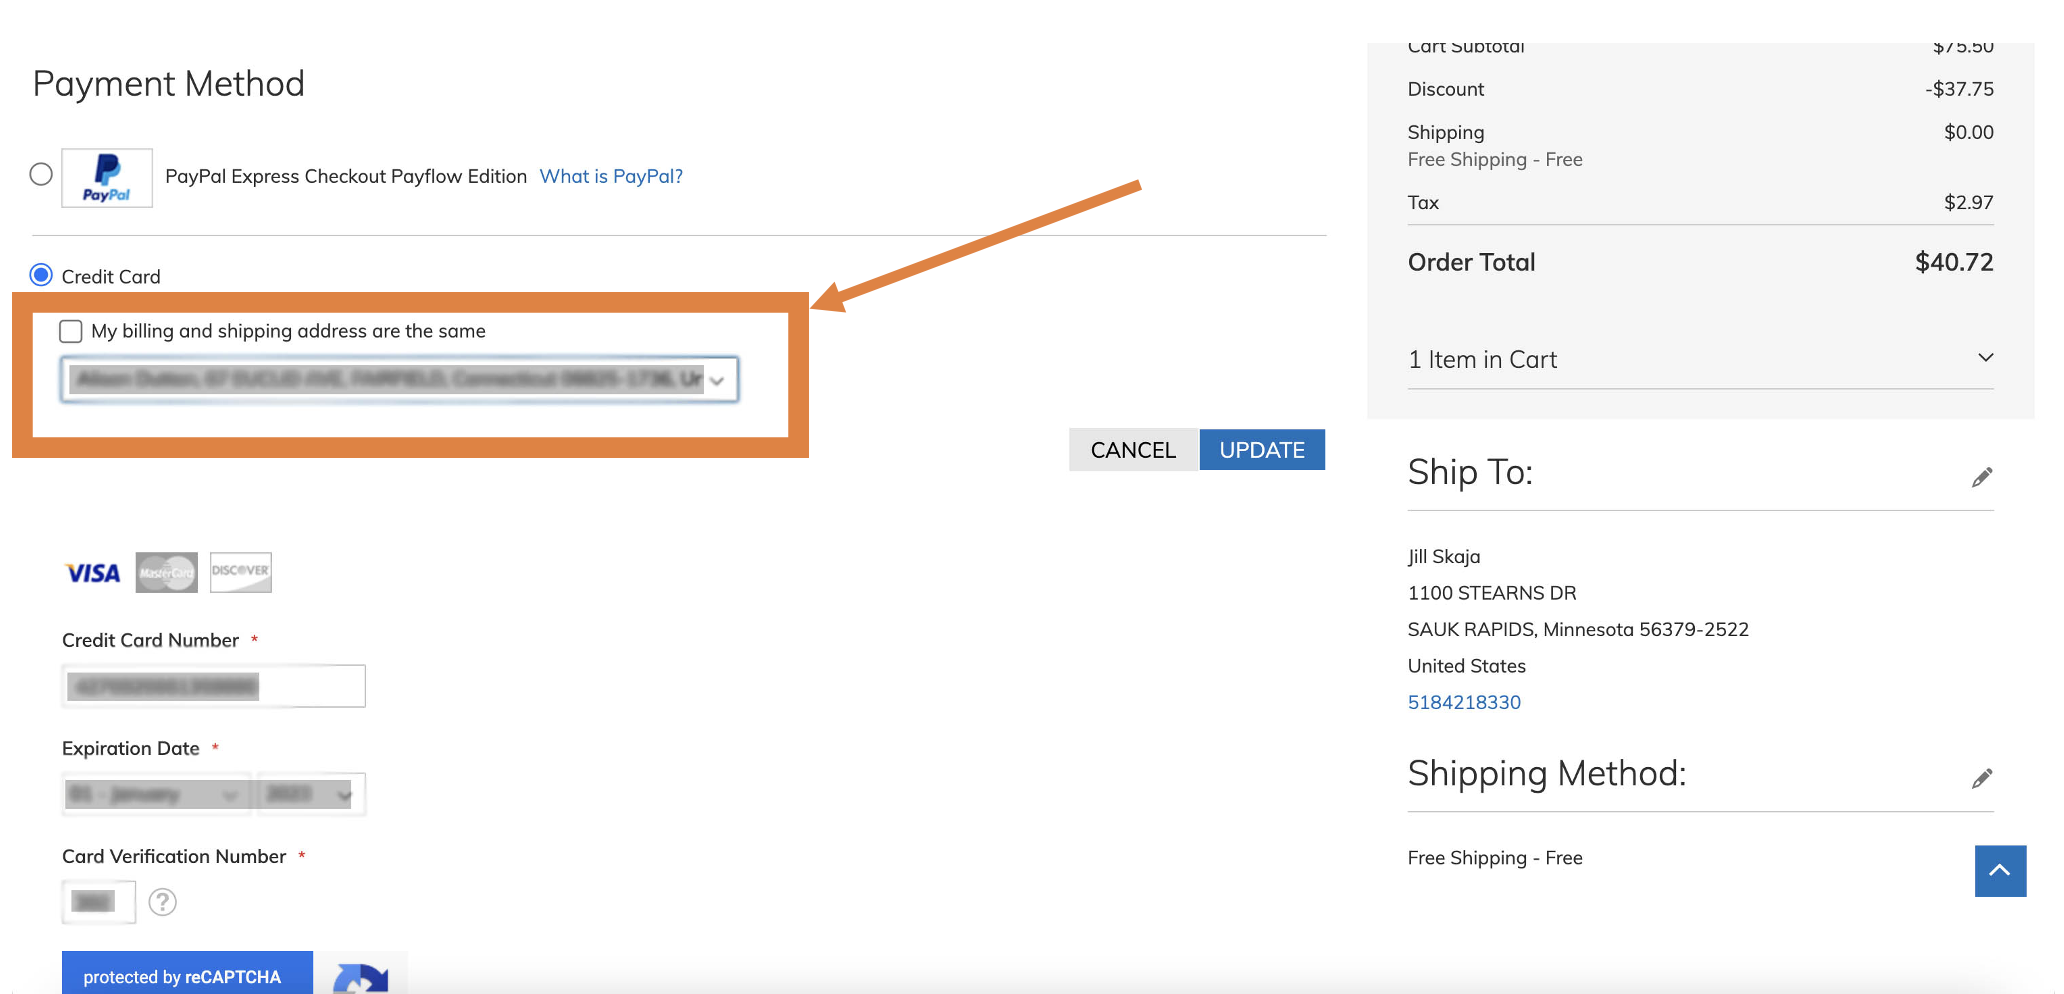Click the scroll-to-top arrow
The height and width of the screenshot is (994, 2064).
click(2000, 871)
